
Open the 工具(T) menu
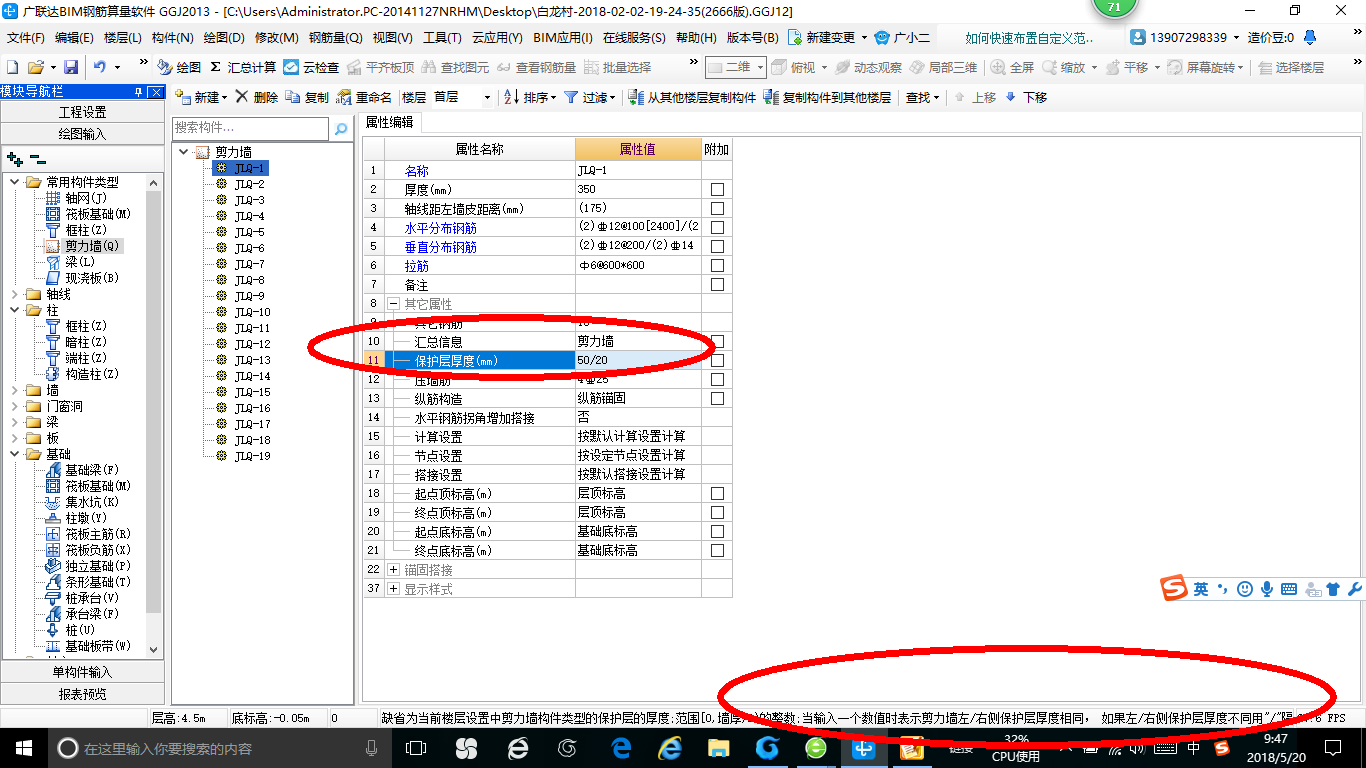pyautogui.click(x=442, y=38)
